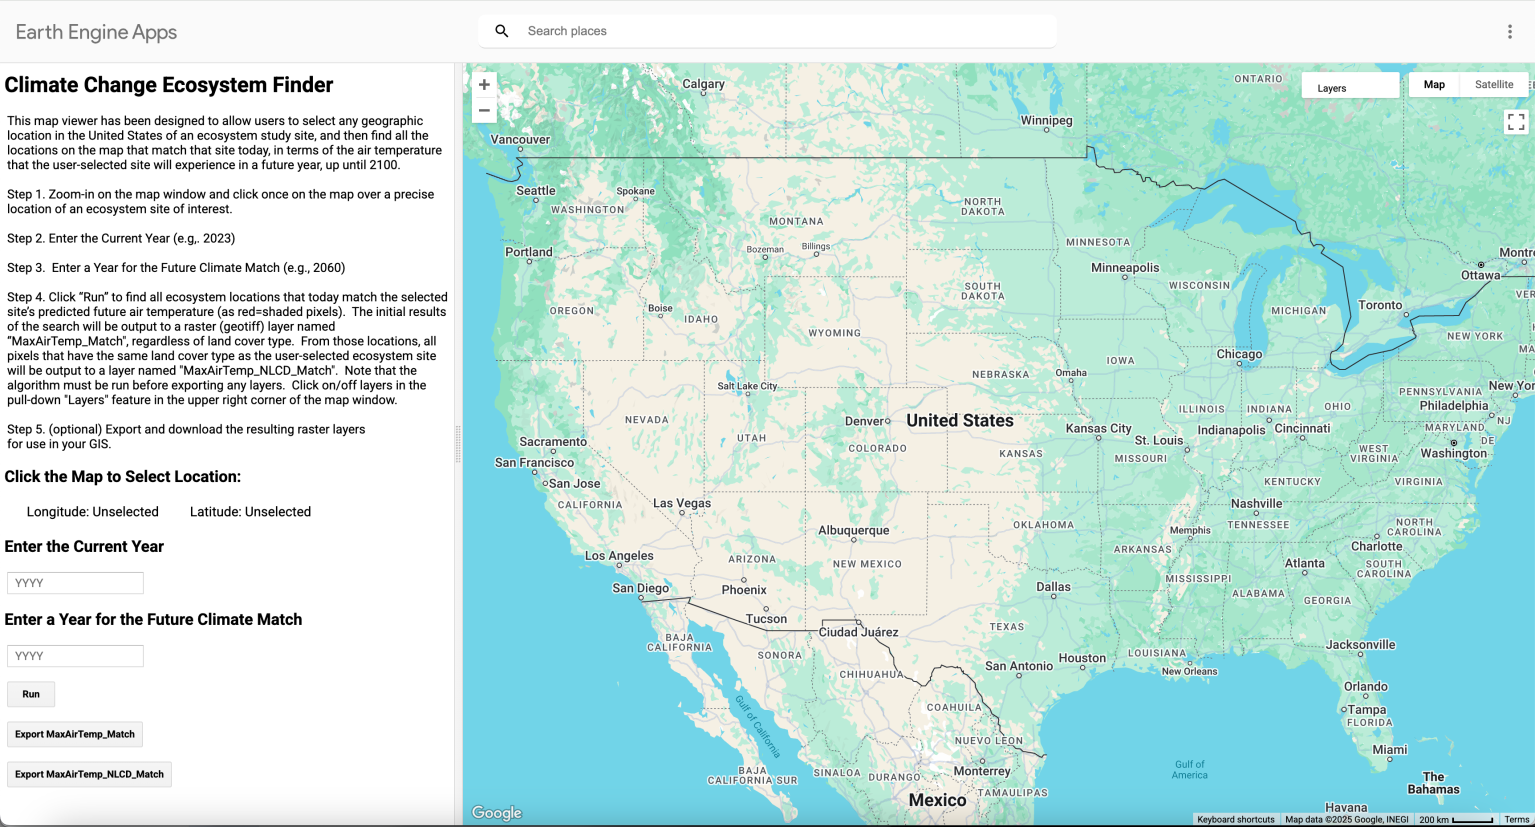Click Salt Lake City on the map

pos(747,386)
